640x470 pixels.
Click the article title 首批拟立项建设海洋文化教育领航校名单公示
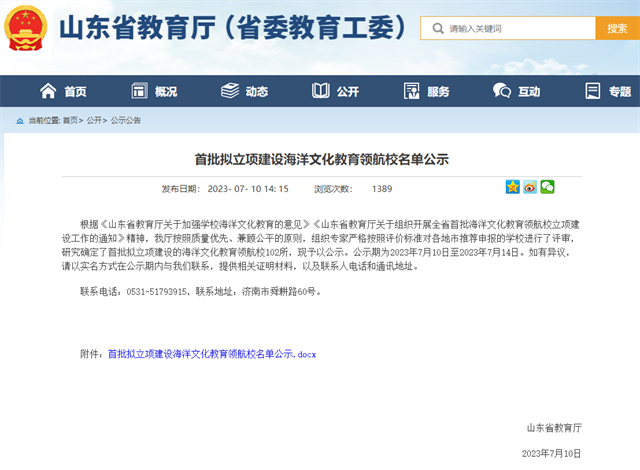322,159
